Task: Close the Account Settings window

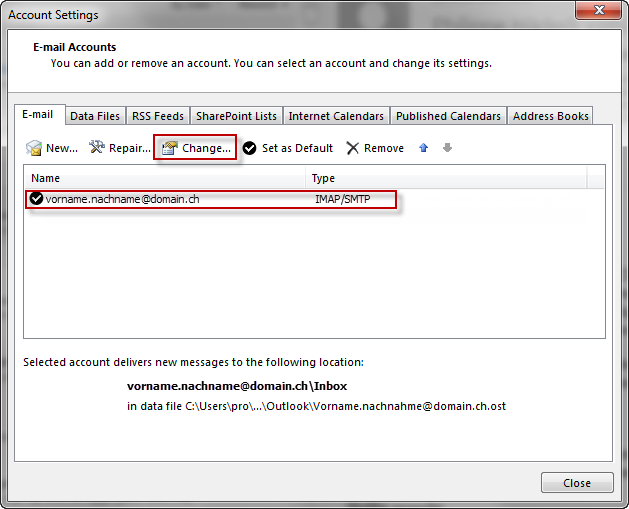Action: click(x=598, y=10)
